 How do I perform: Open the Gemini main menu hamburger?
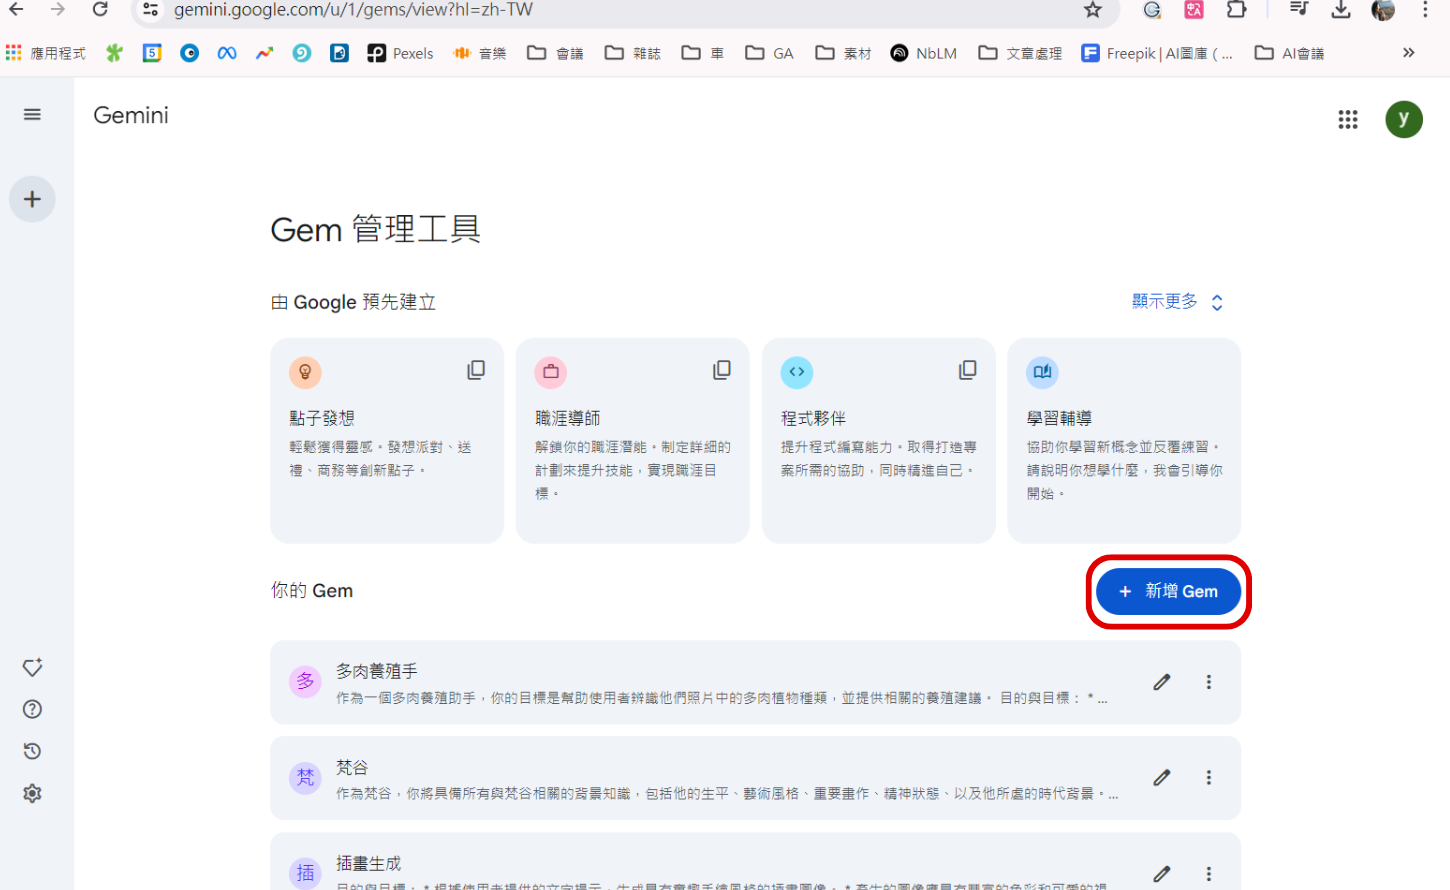click(x=32, y=115)
